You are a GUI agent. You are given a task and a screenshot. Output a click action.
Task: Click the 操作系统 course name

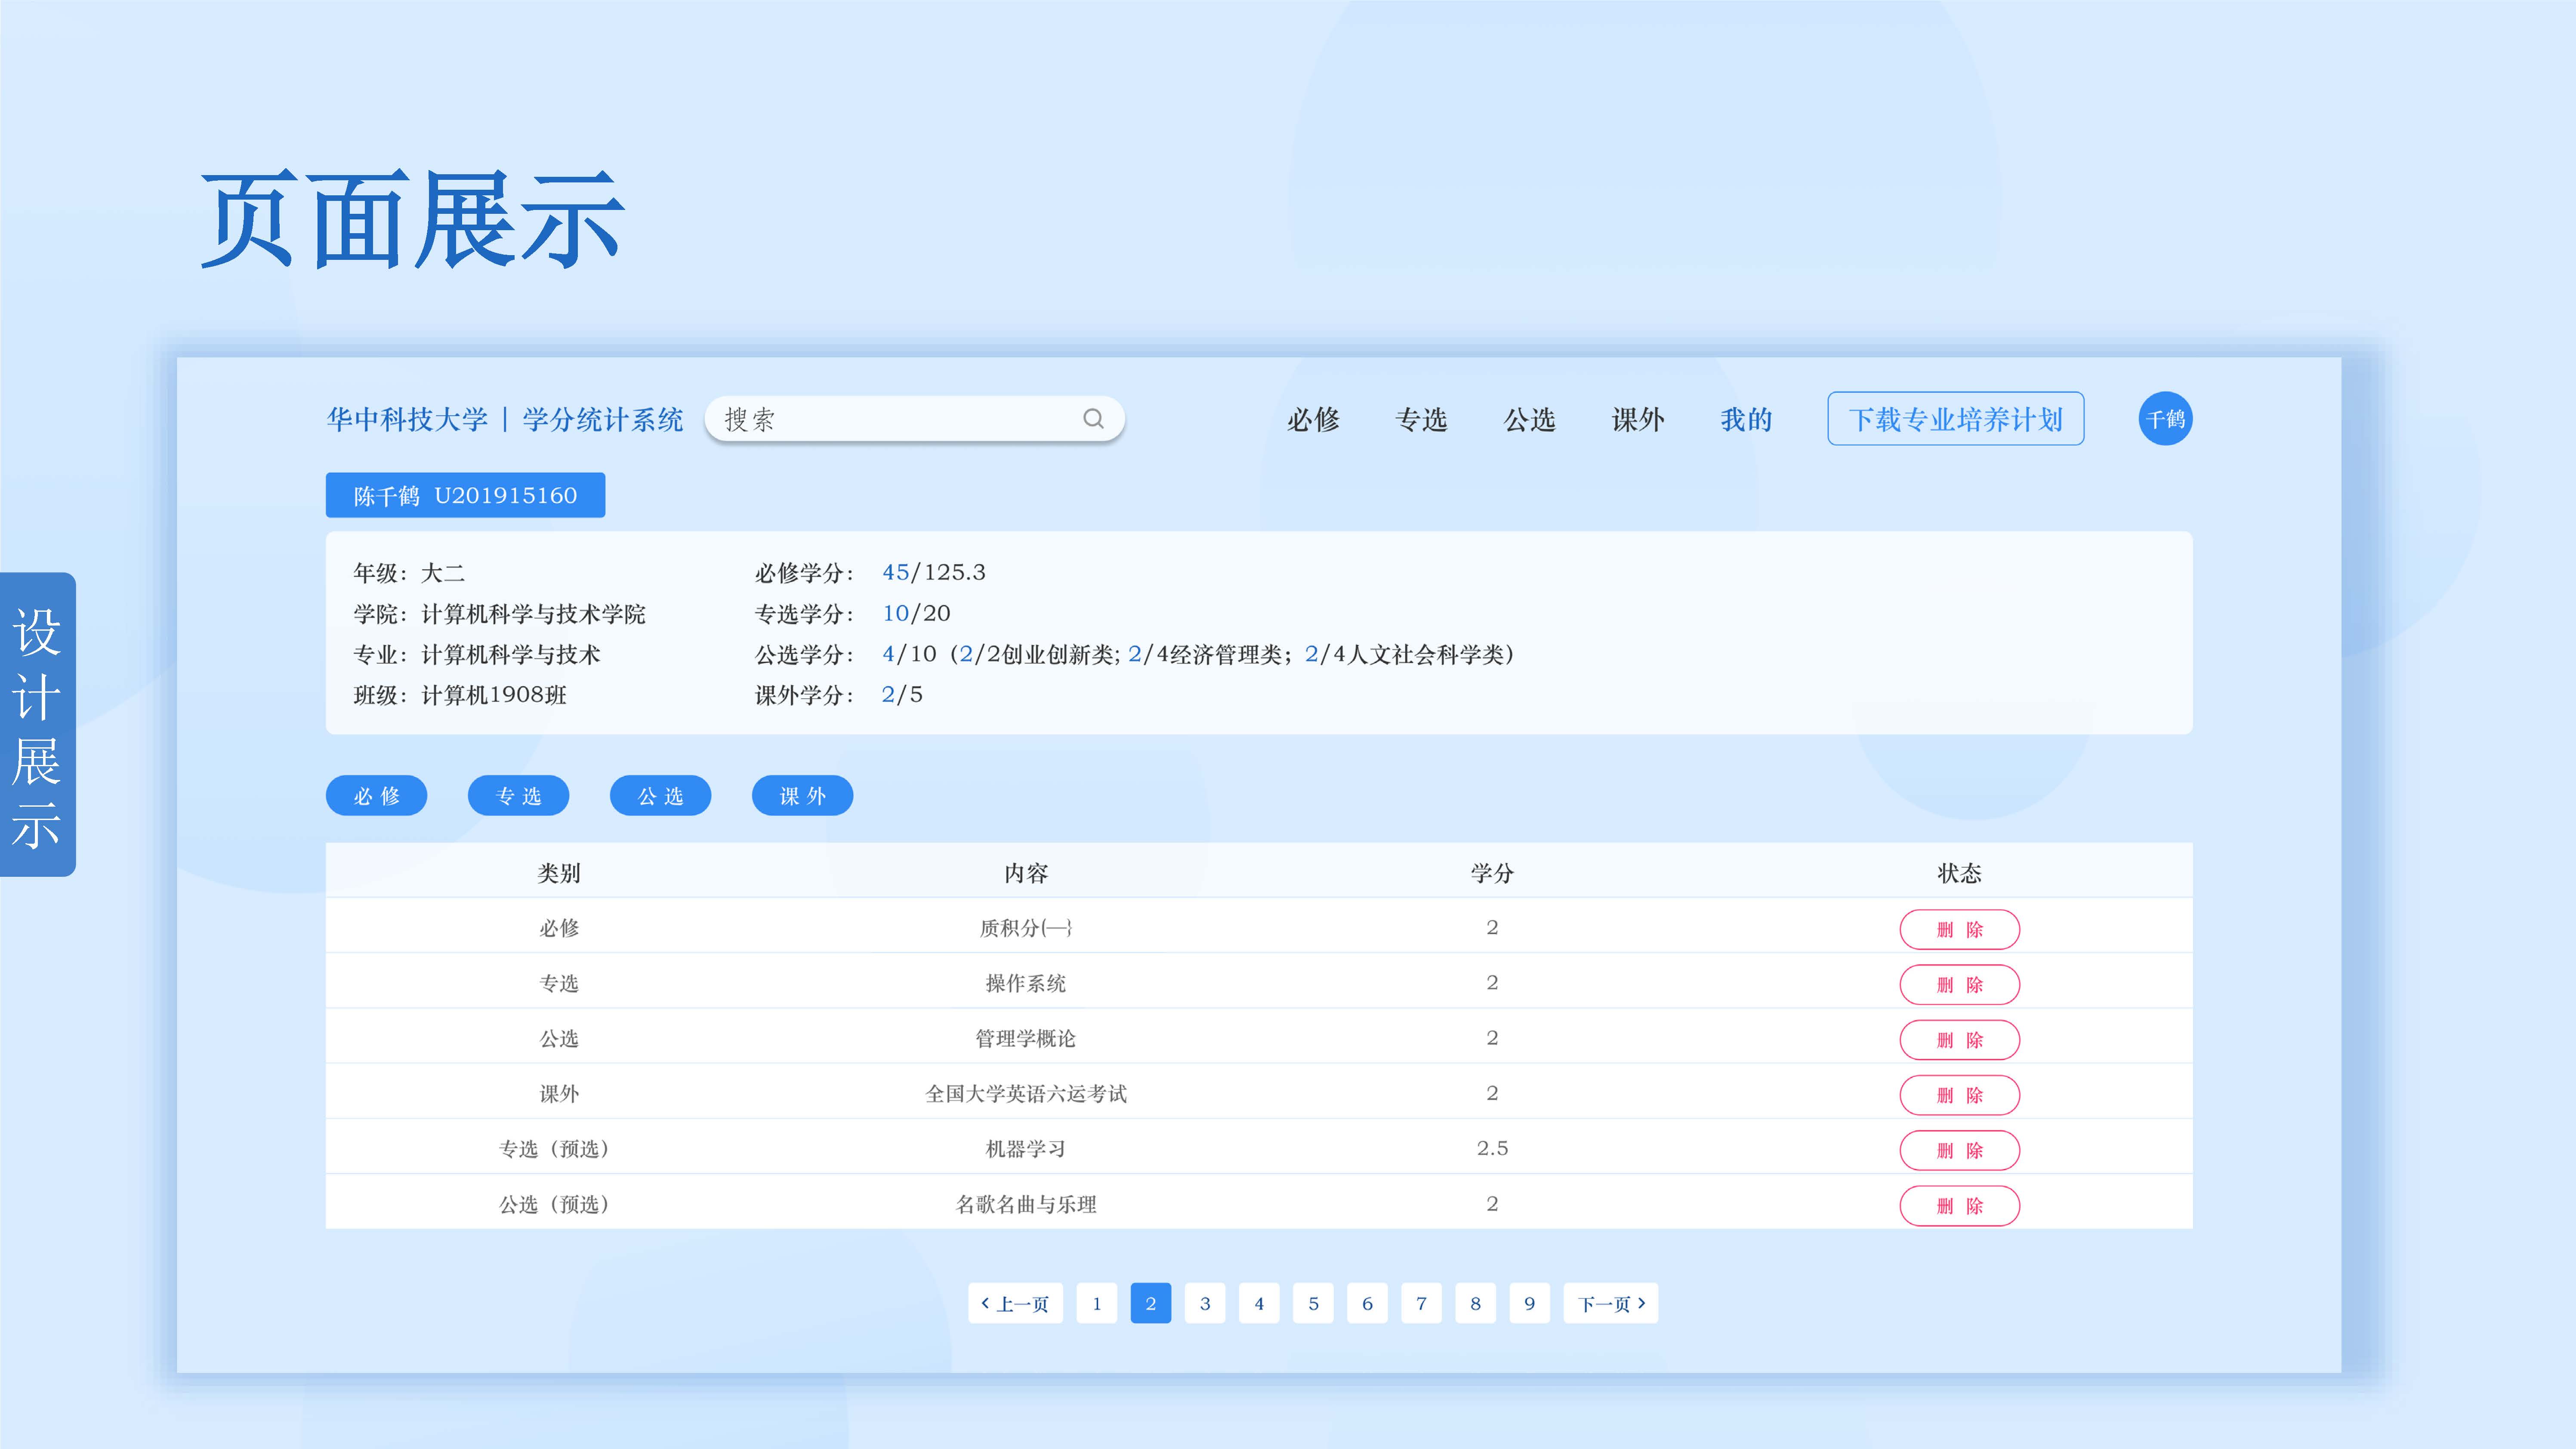click(x=1026, y=983)
